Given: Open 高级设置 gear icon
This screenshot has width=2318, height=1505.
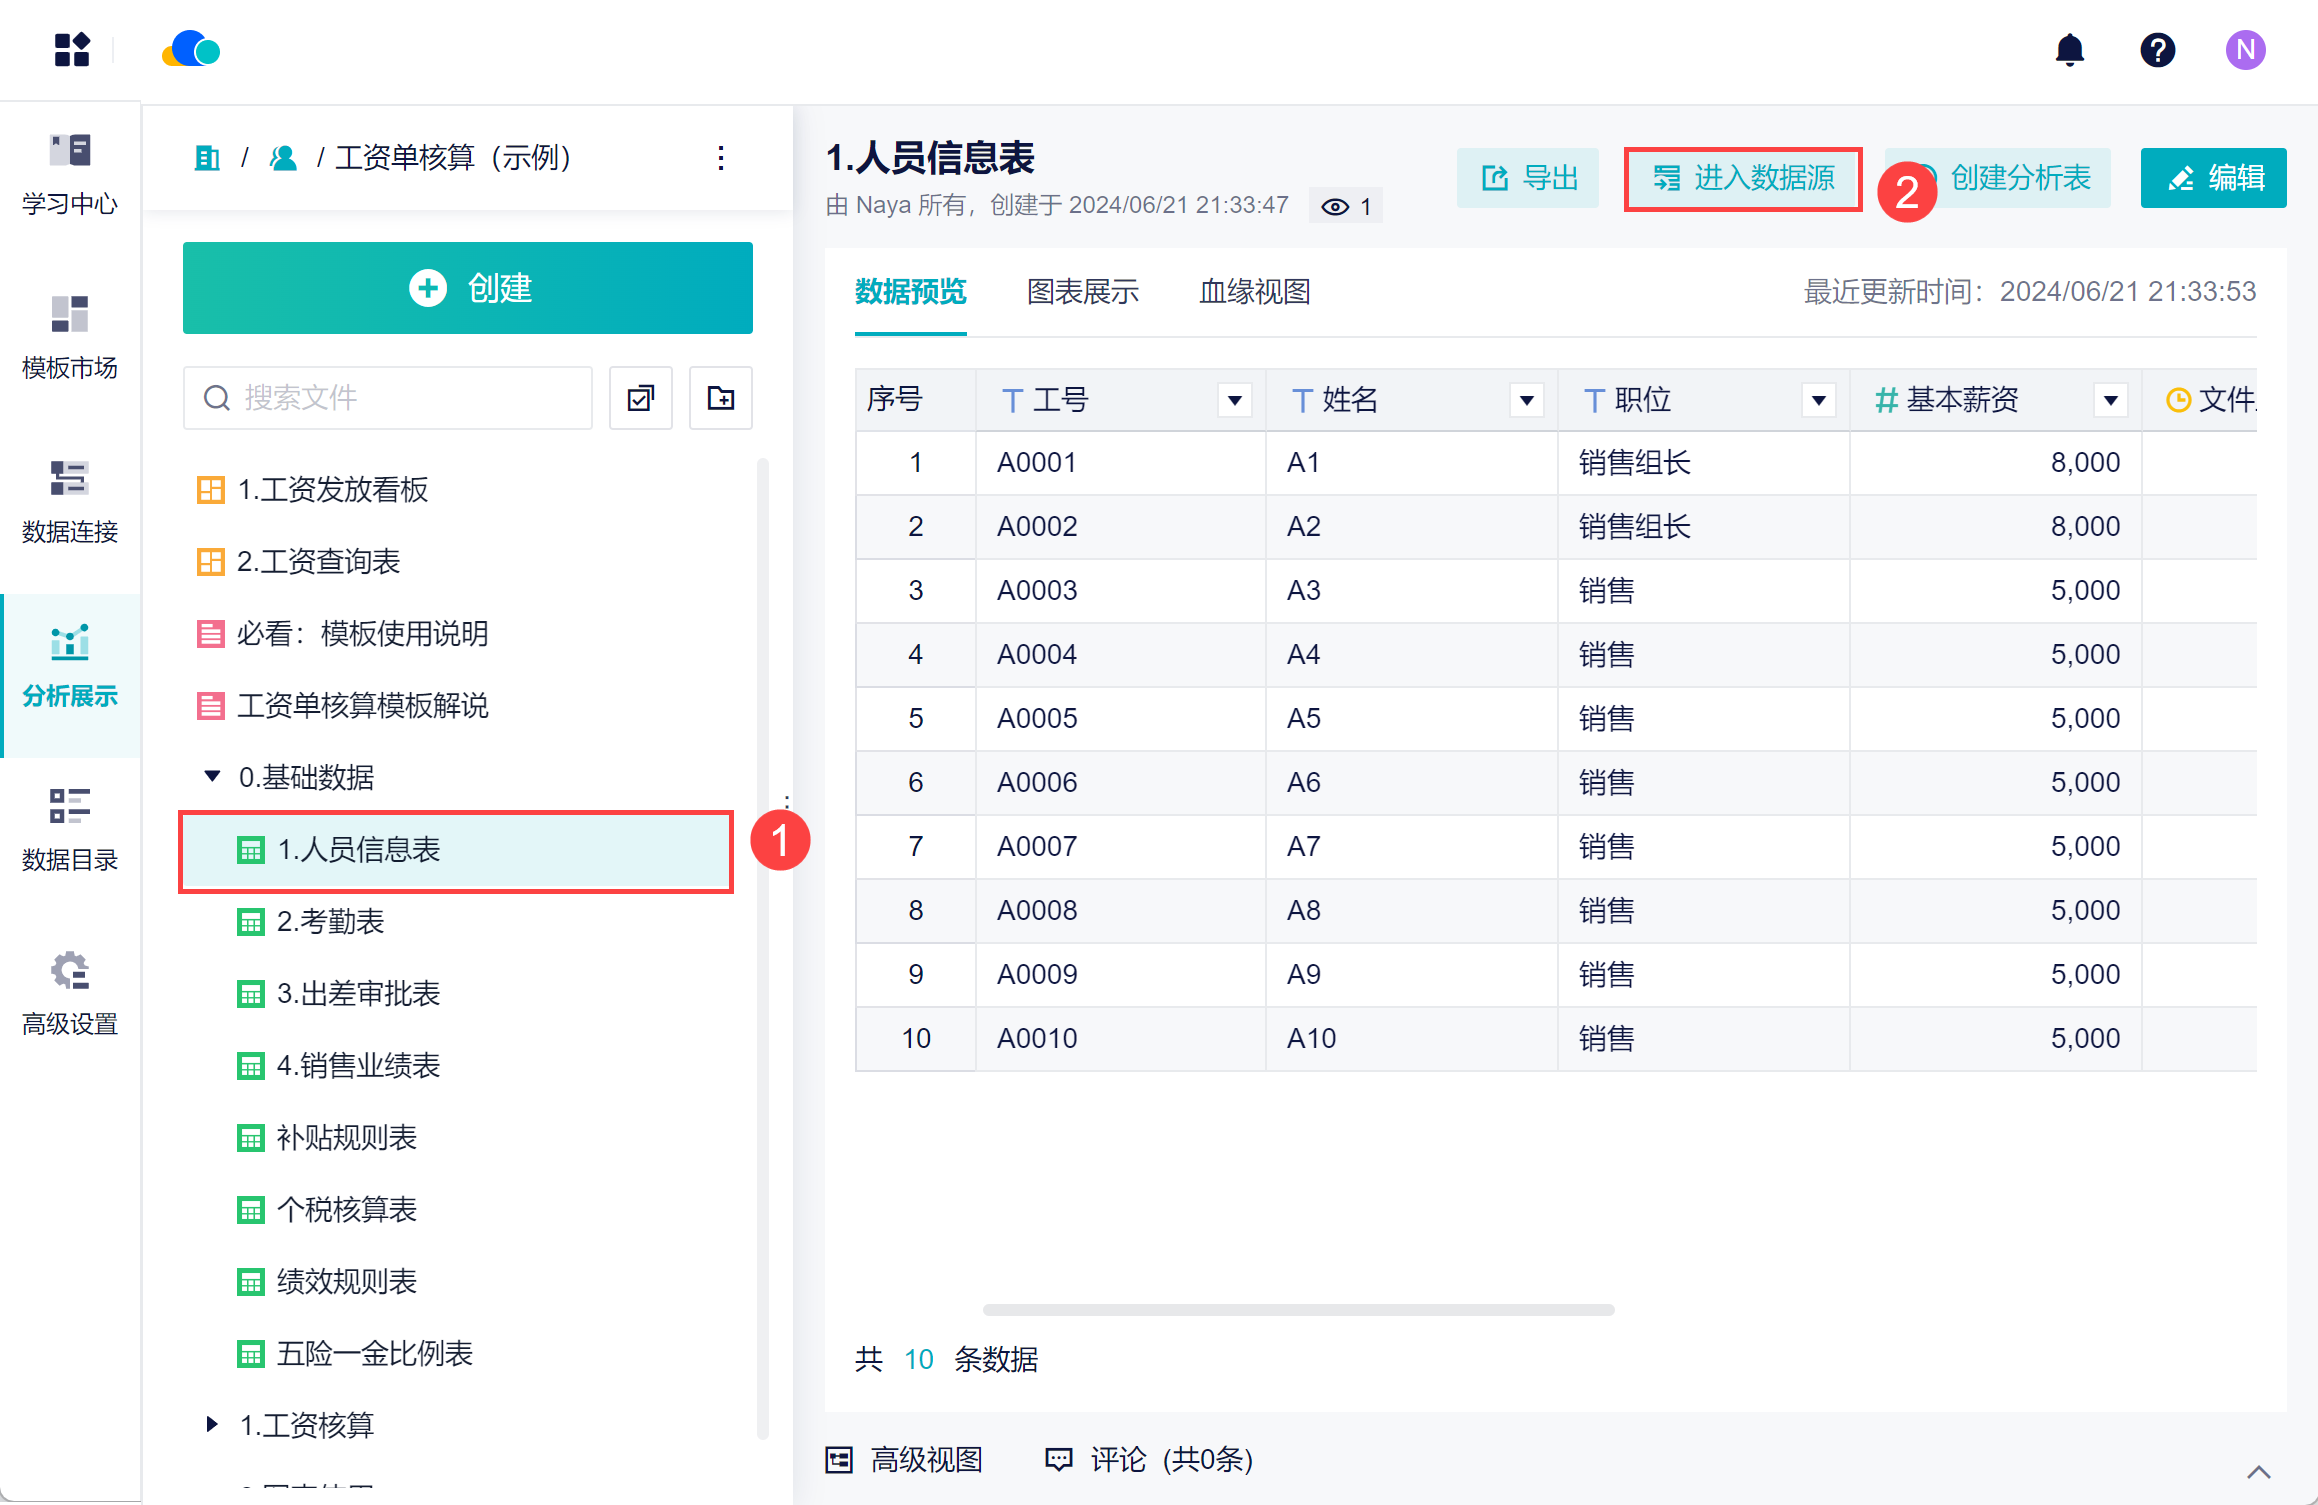Looking at the screenshot, I should coord(70,970).
